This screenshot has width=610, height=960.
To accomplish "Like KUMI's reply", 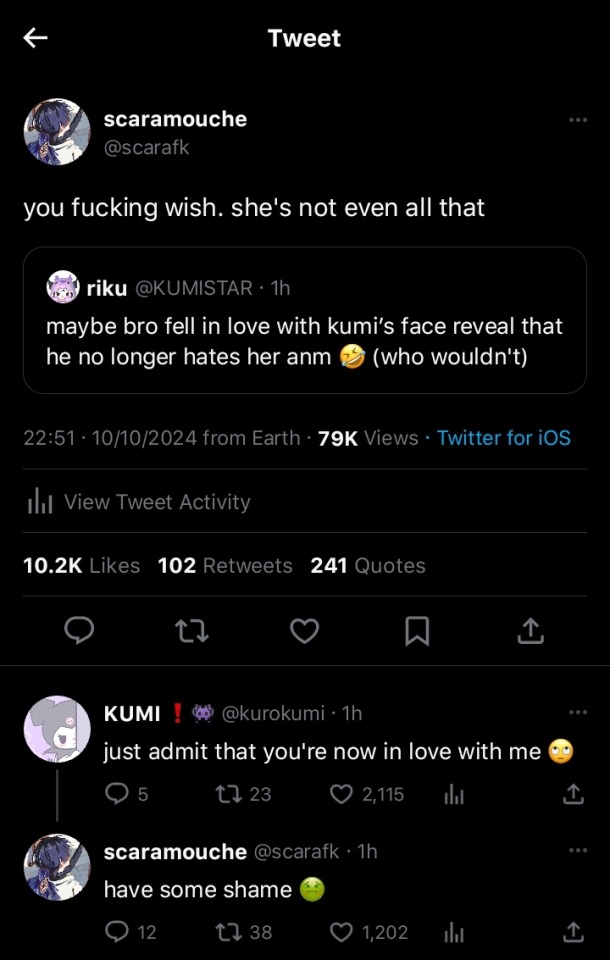I will point(342,794).
